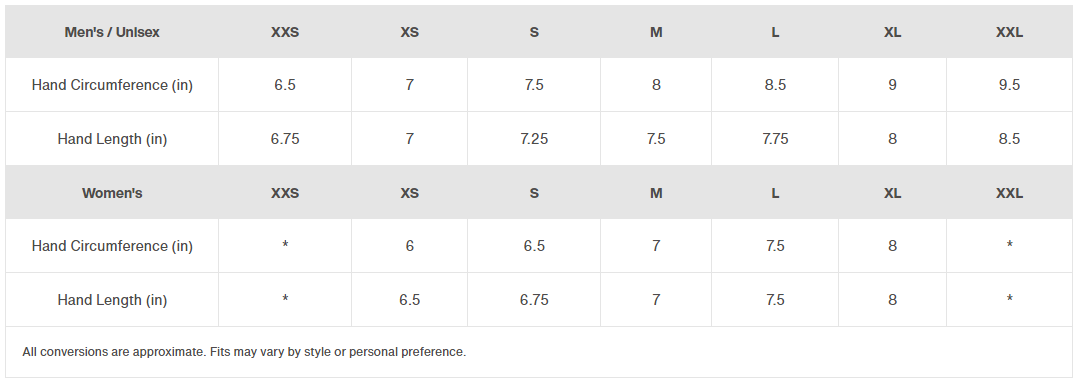1079x385 pixels.
Task: Click the conversions approximate disclaimer text
Action: tap(244, 352)
